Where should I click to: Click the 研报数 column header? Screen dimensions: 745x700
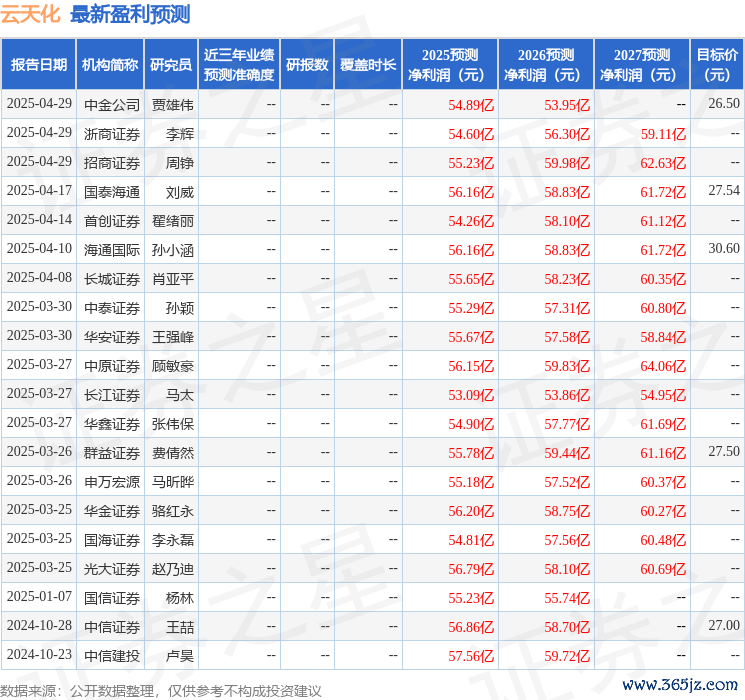[x=307, y=65]
